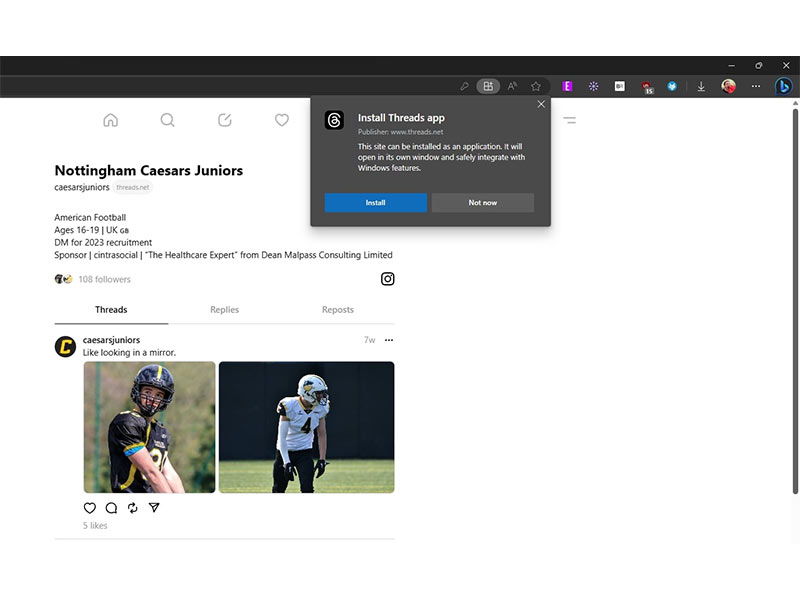Click the Nottingham Caesars Juniors heading
The width and height of the screenshot is (800, 600).
pyautogui.click(x=149, y=170)
